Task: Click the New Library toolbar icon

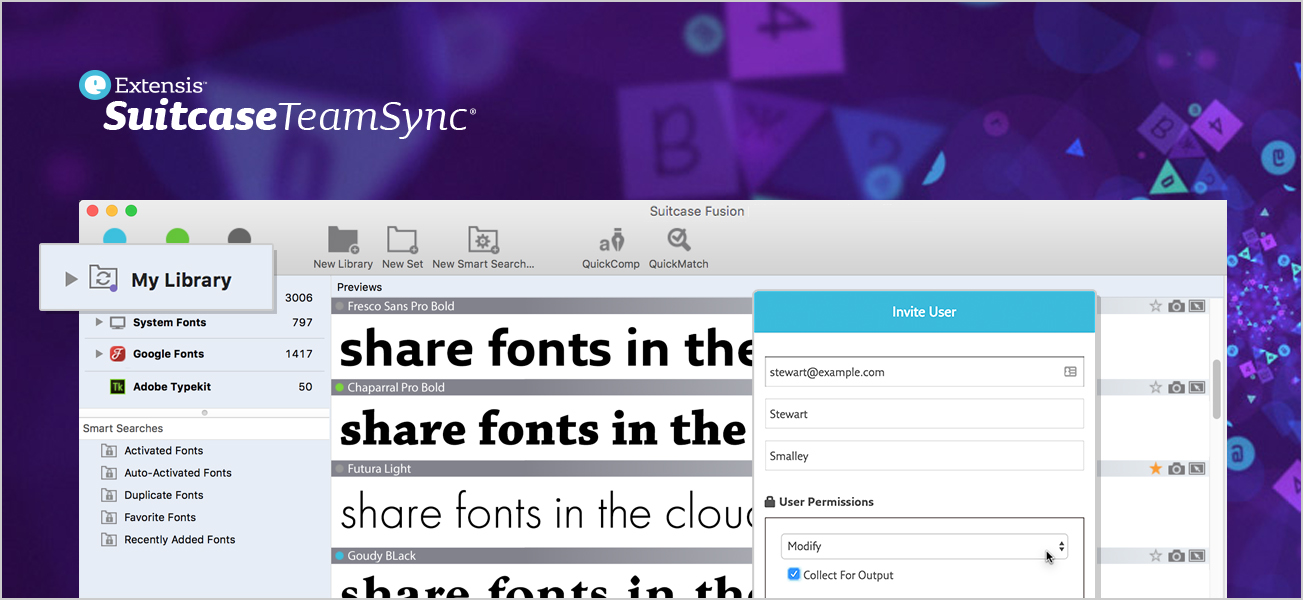Action: click(342, 241)
